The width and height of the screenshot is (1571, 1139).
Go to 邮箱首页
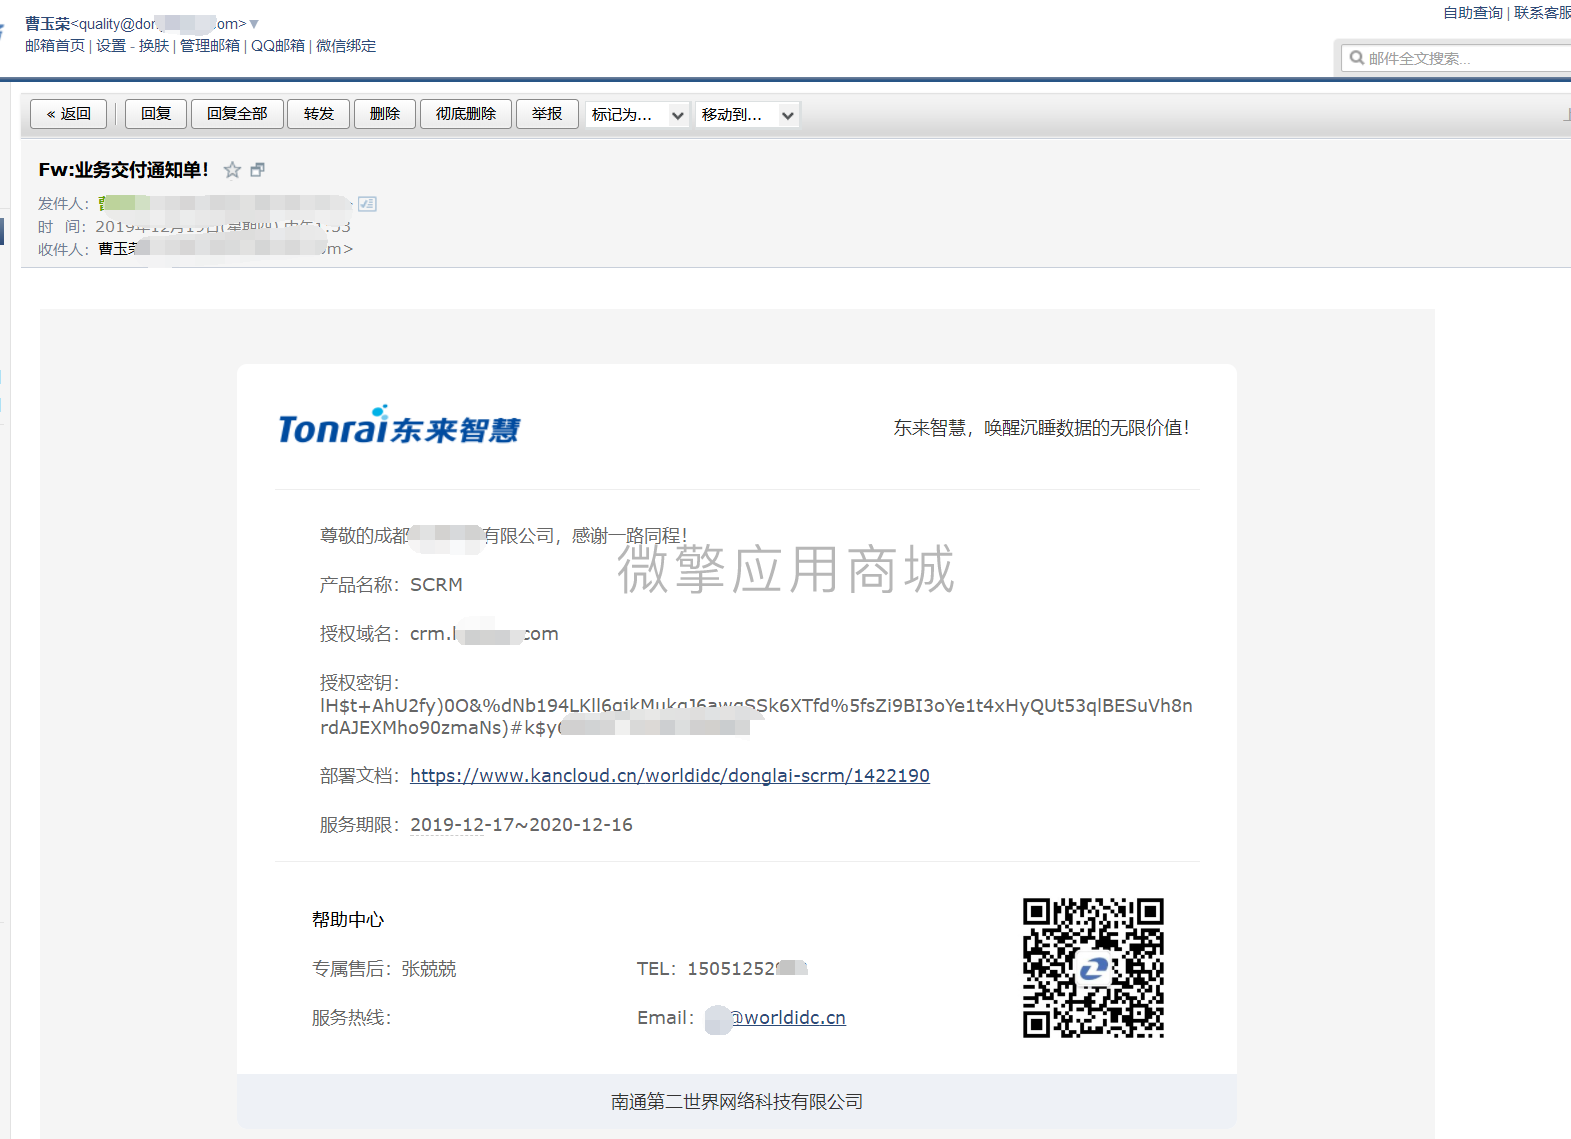click(55, 46)
